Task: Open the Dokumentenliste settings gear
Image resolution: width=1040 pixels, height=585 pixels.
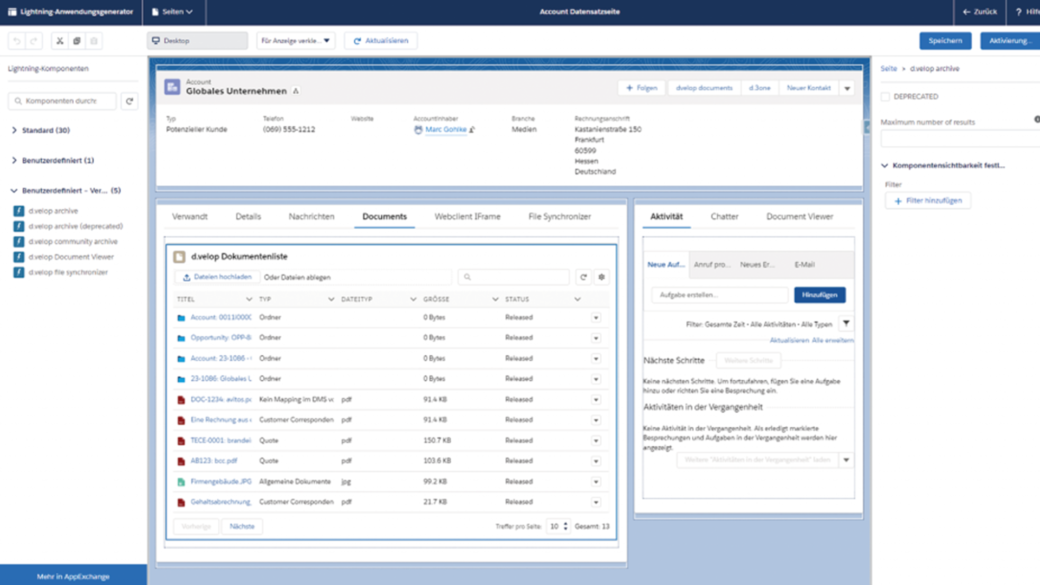Action: [602, 277]
